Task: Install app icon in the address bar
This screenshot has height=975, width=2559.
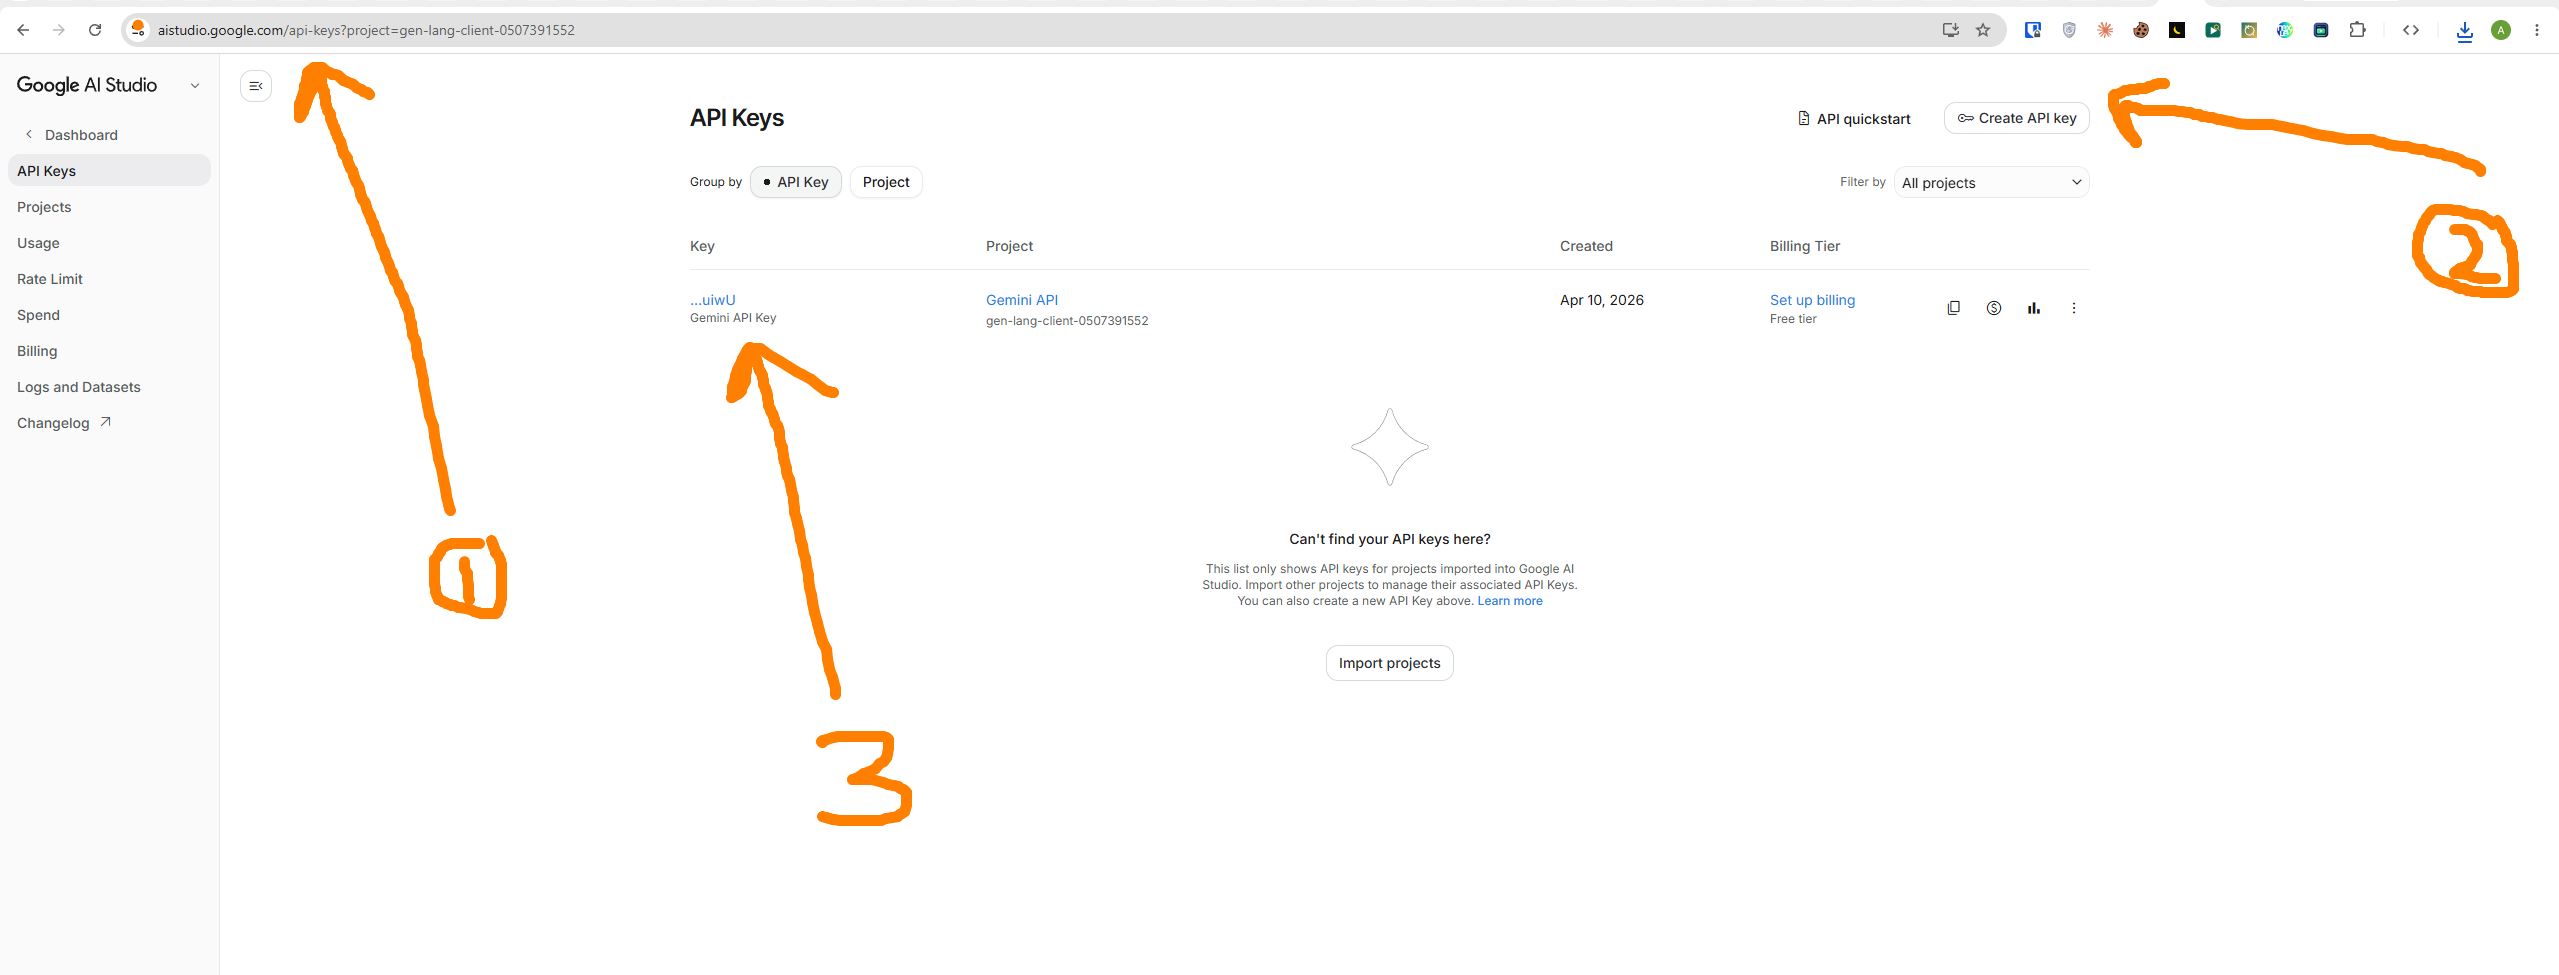Action: [1950, 30]
